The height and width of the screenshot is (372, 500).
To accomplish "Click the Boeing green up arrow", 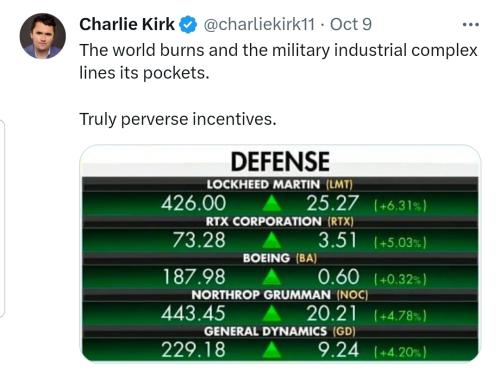I will pyautogui.click(x=272, y=277).
